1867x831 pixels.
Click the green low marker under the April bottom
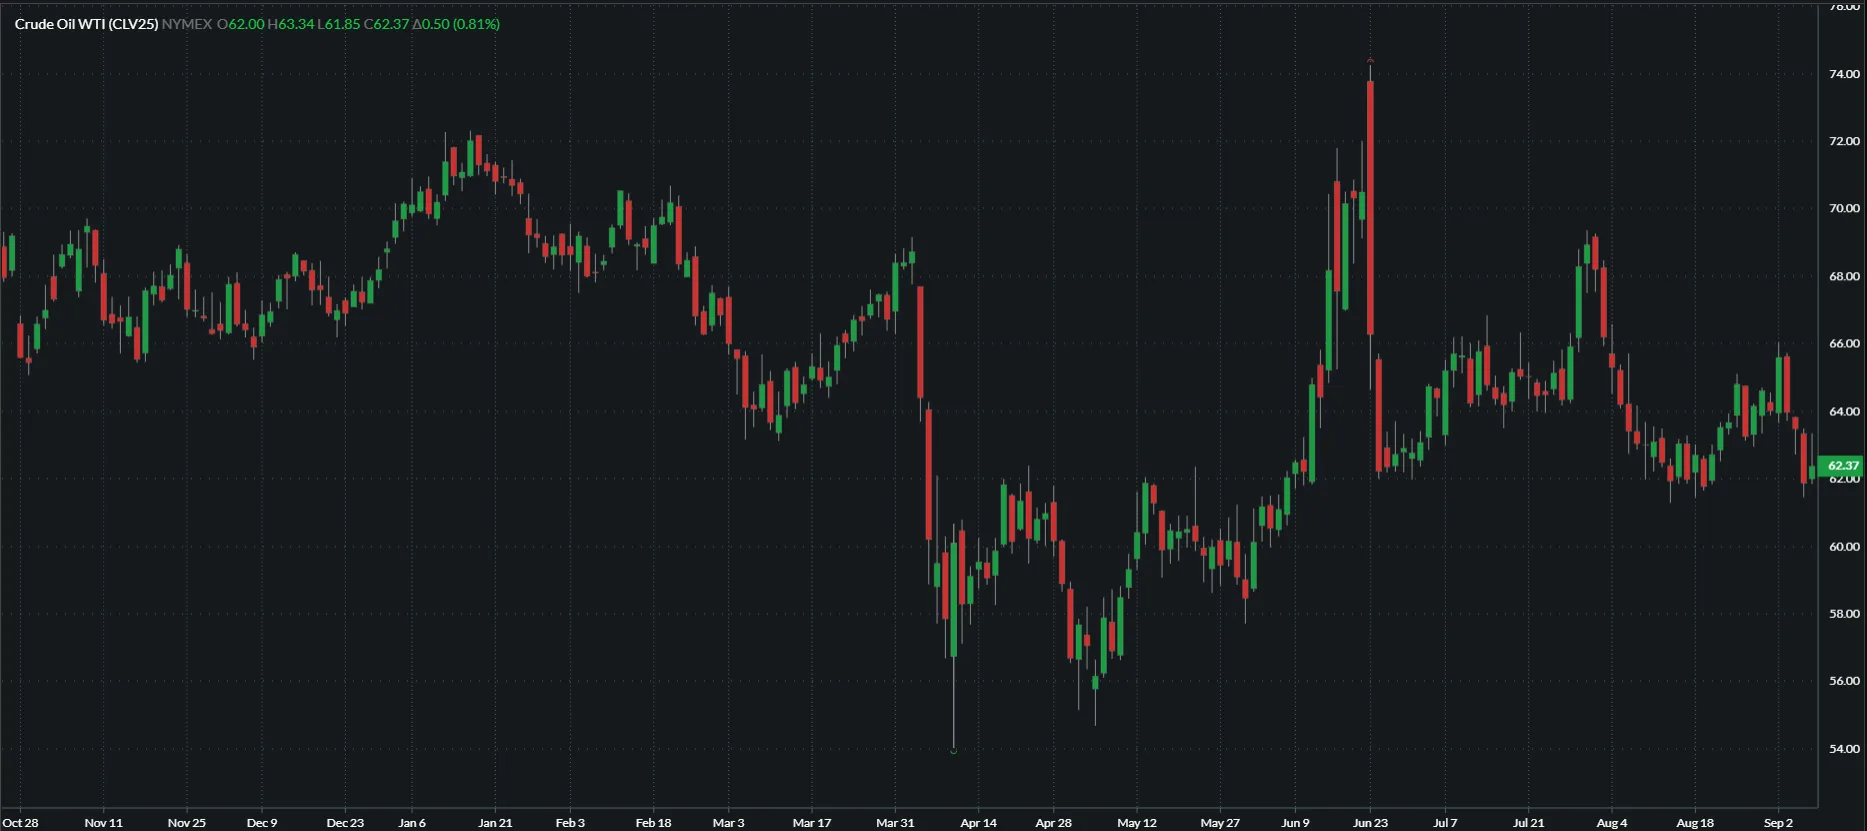click(954, 751)
